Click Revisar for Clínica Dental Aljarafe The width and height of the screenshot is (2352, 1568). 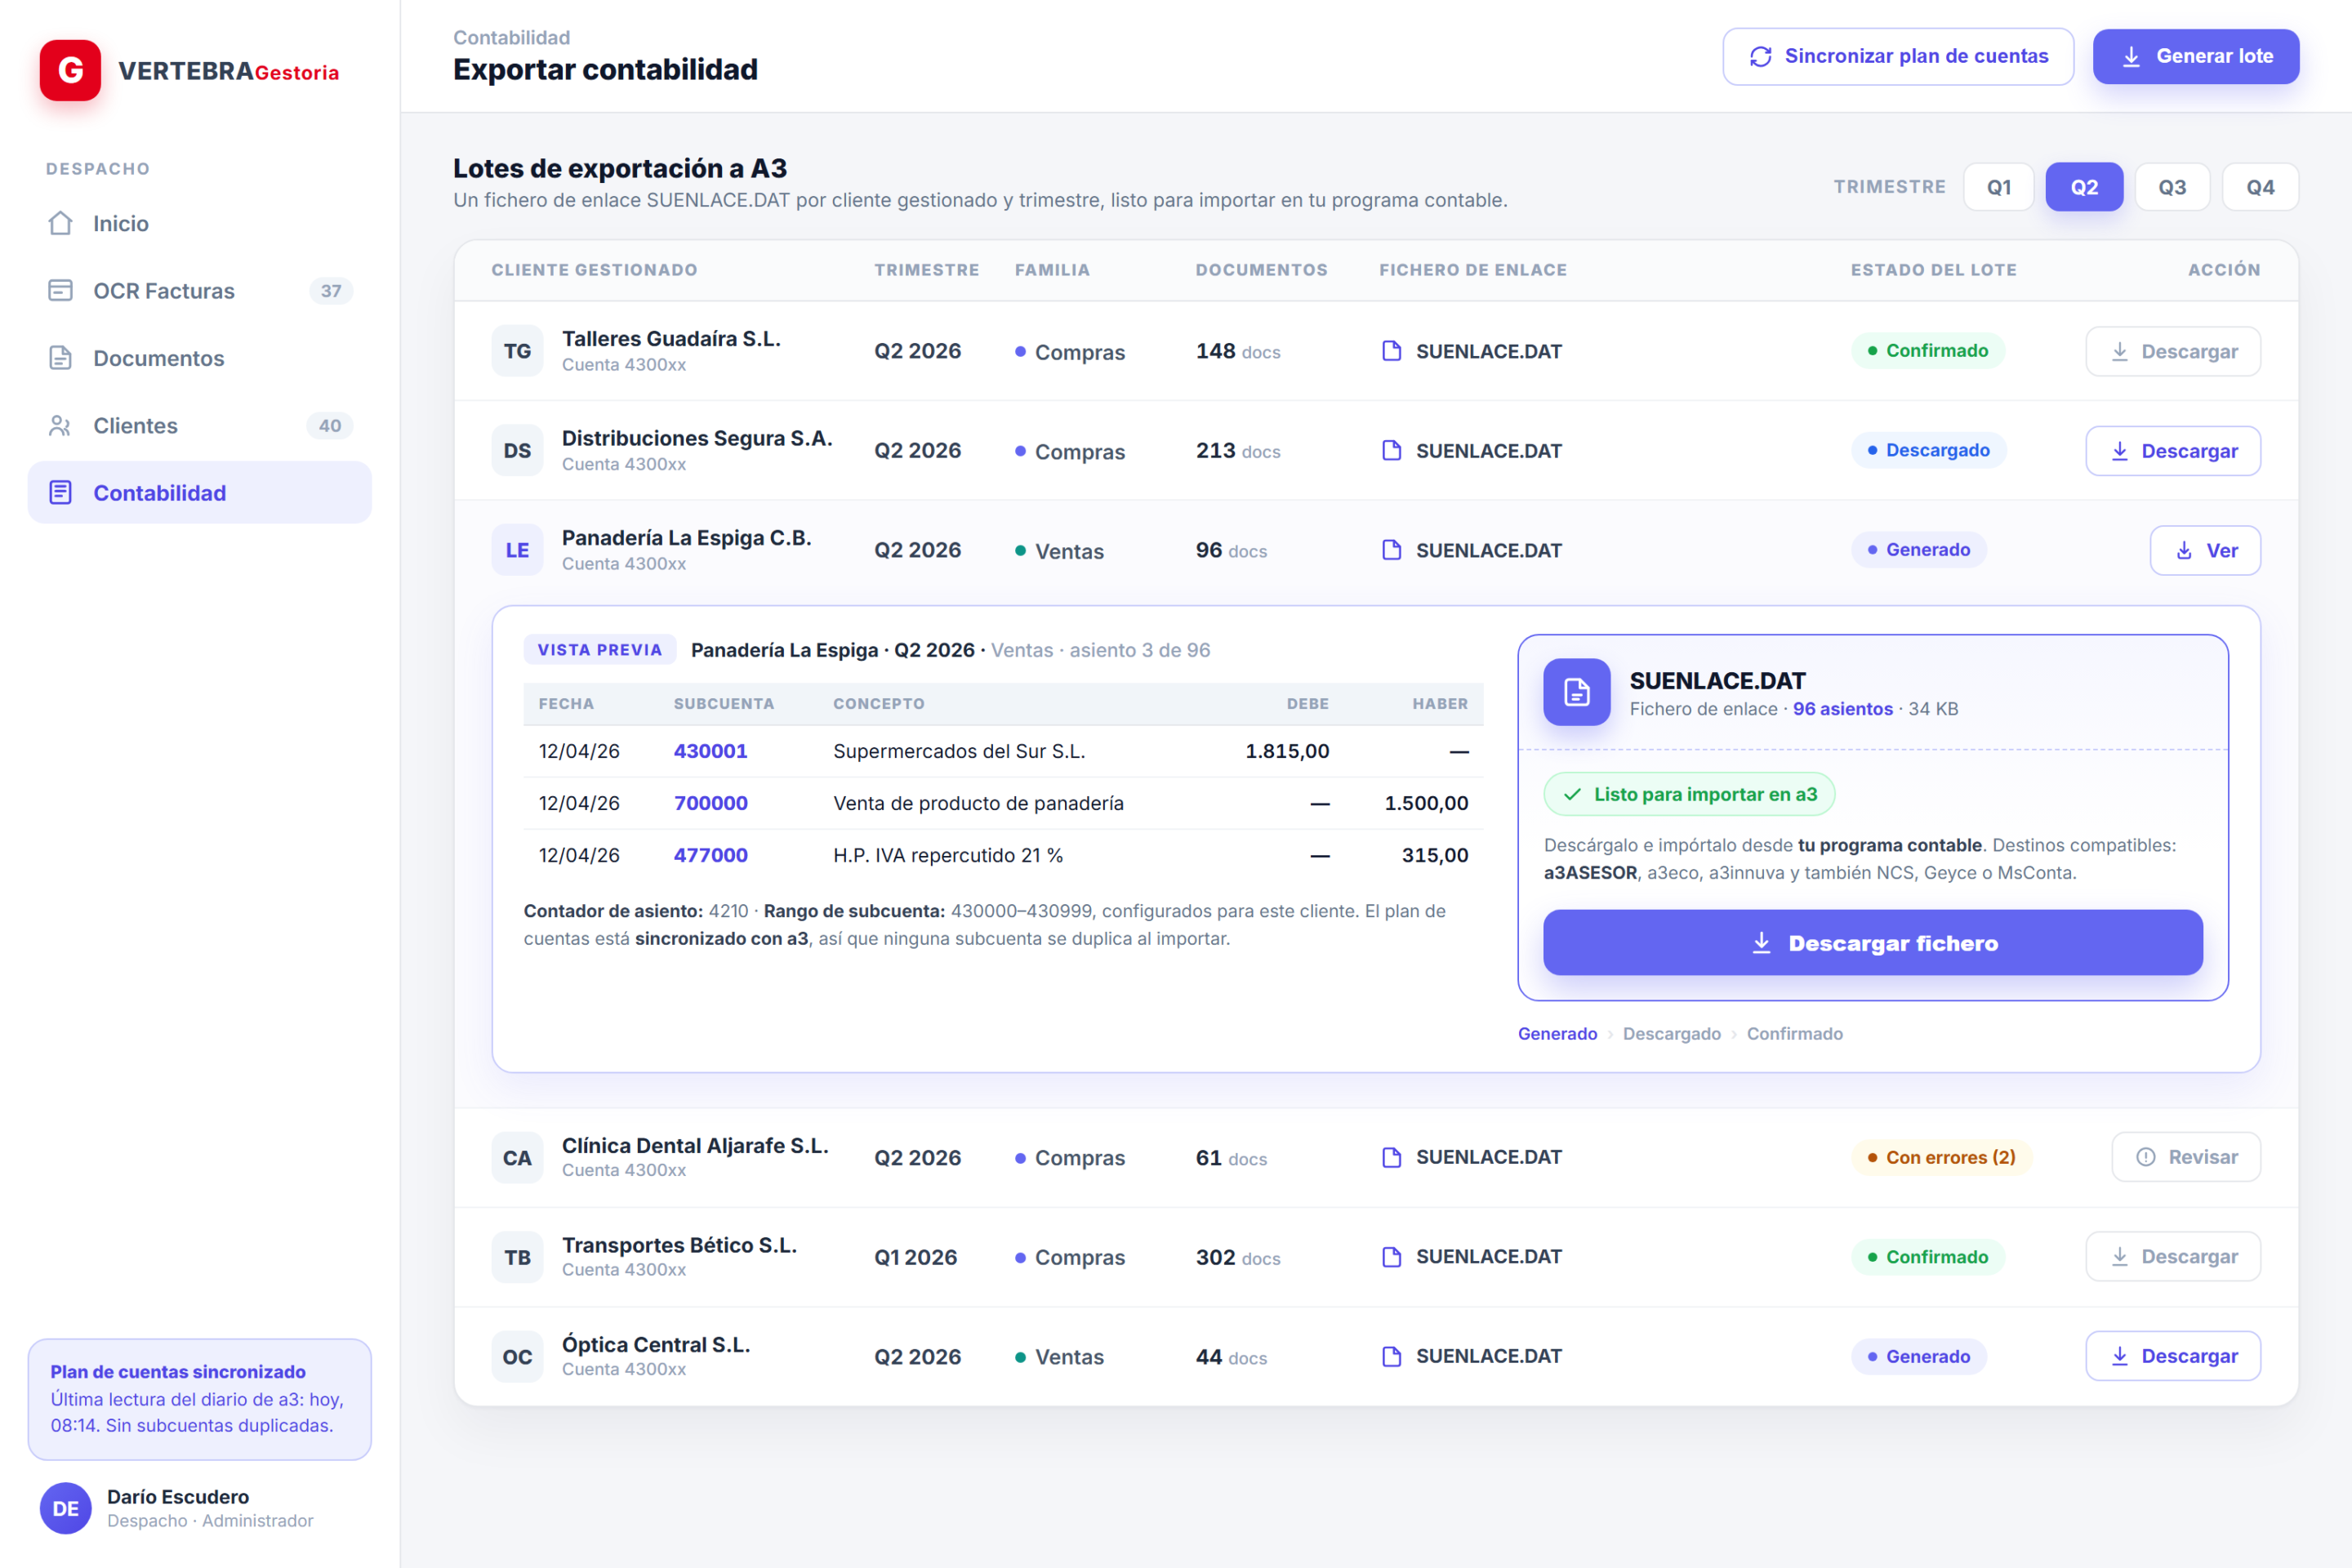(2185, 1157)
